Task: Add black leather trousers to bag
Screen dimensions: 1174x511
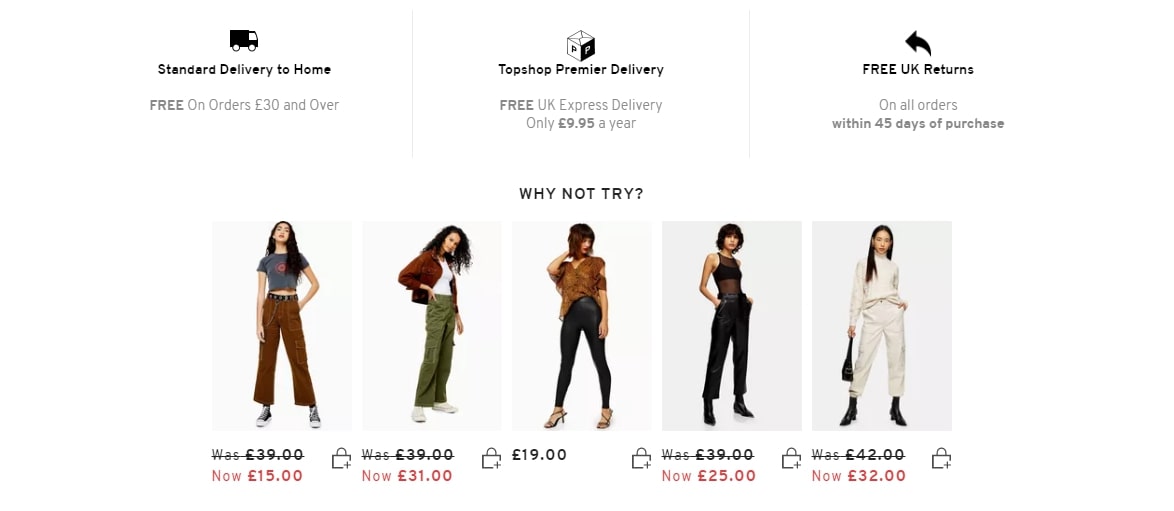Action: [791, 459]
